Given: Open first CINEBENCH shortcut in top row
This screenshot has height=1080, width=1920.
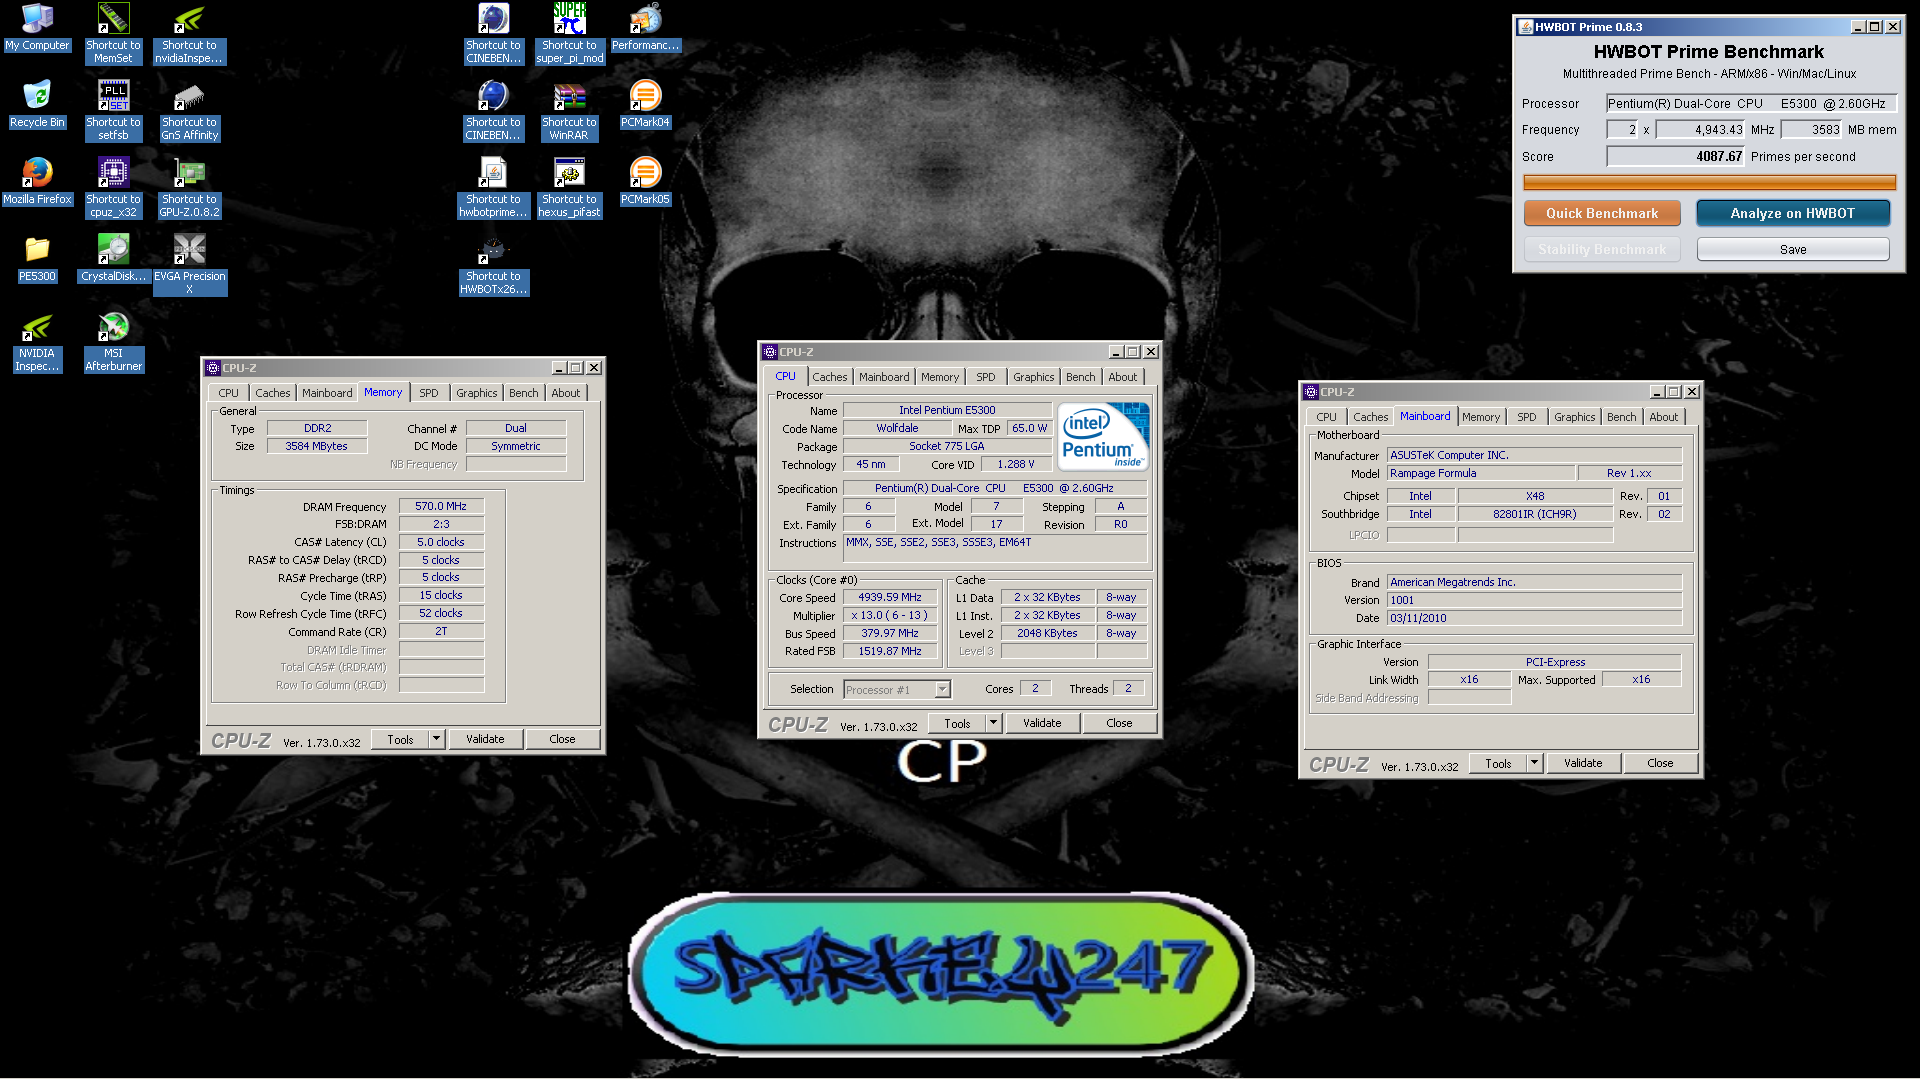Looking at the screenshot, I should tap(493, 32).
